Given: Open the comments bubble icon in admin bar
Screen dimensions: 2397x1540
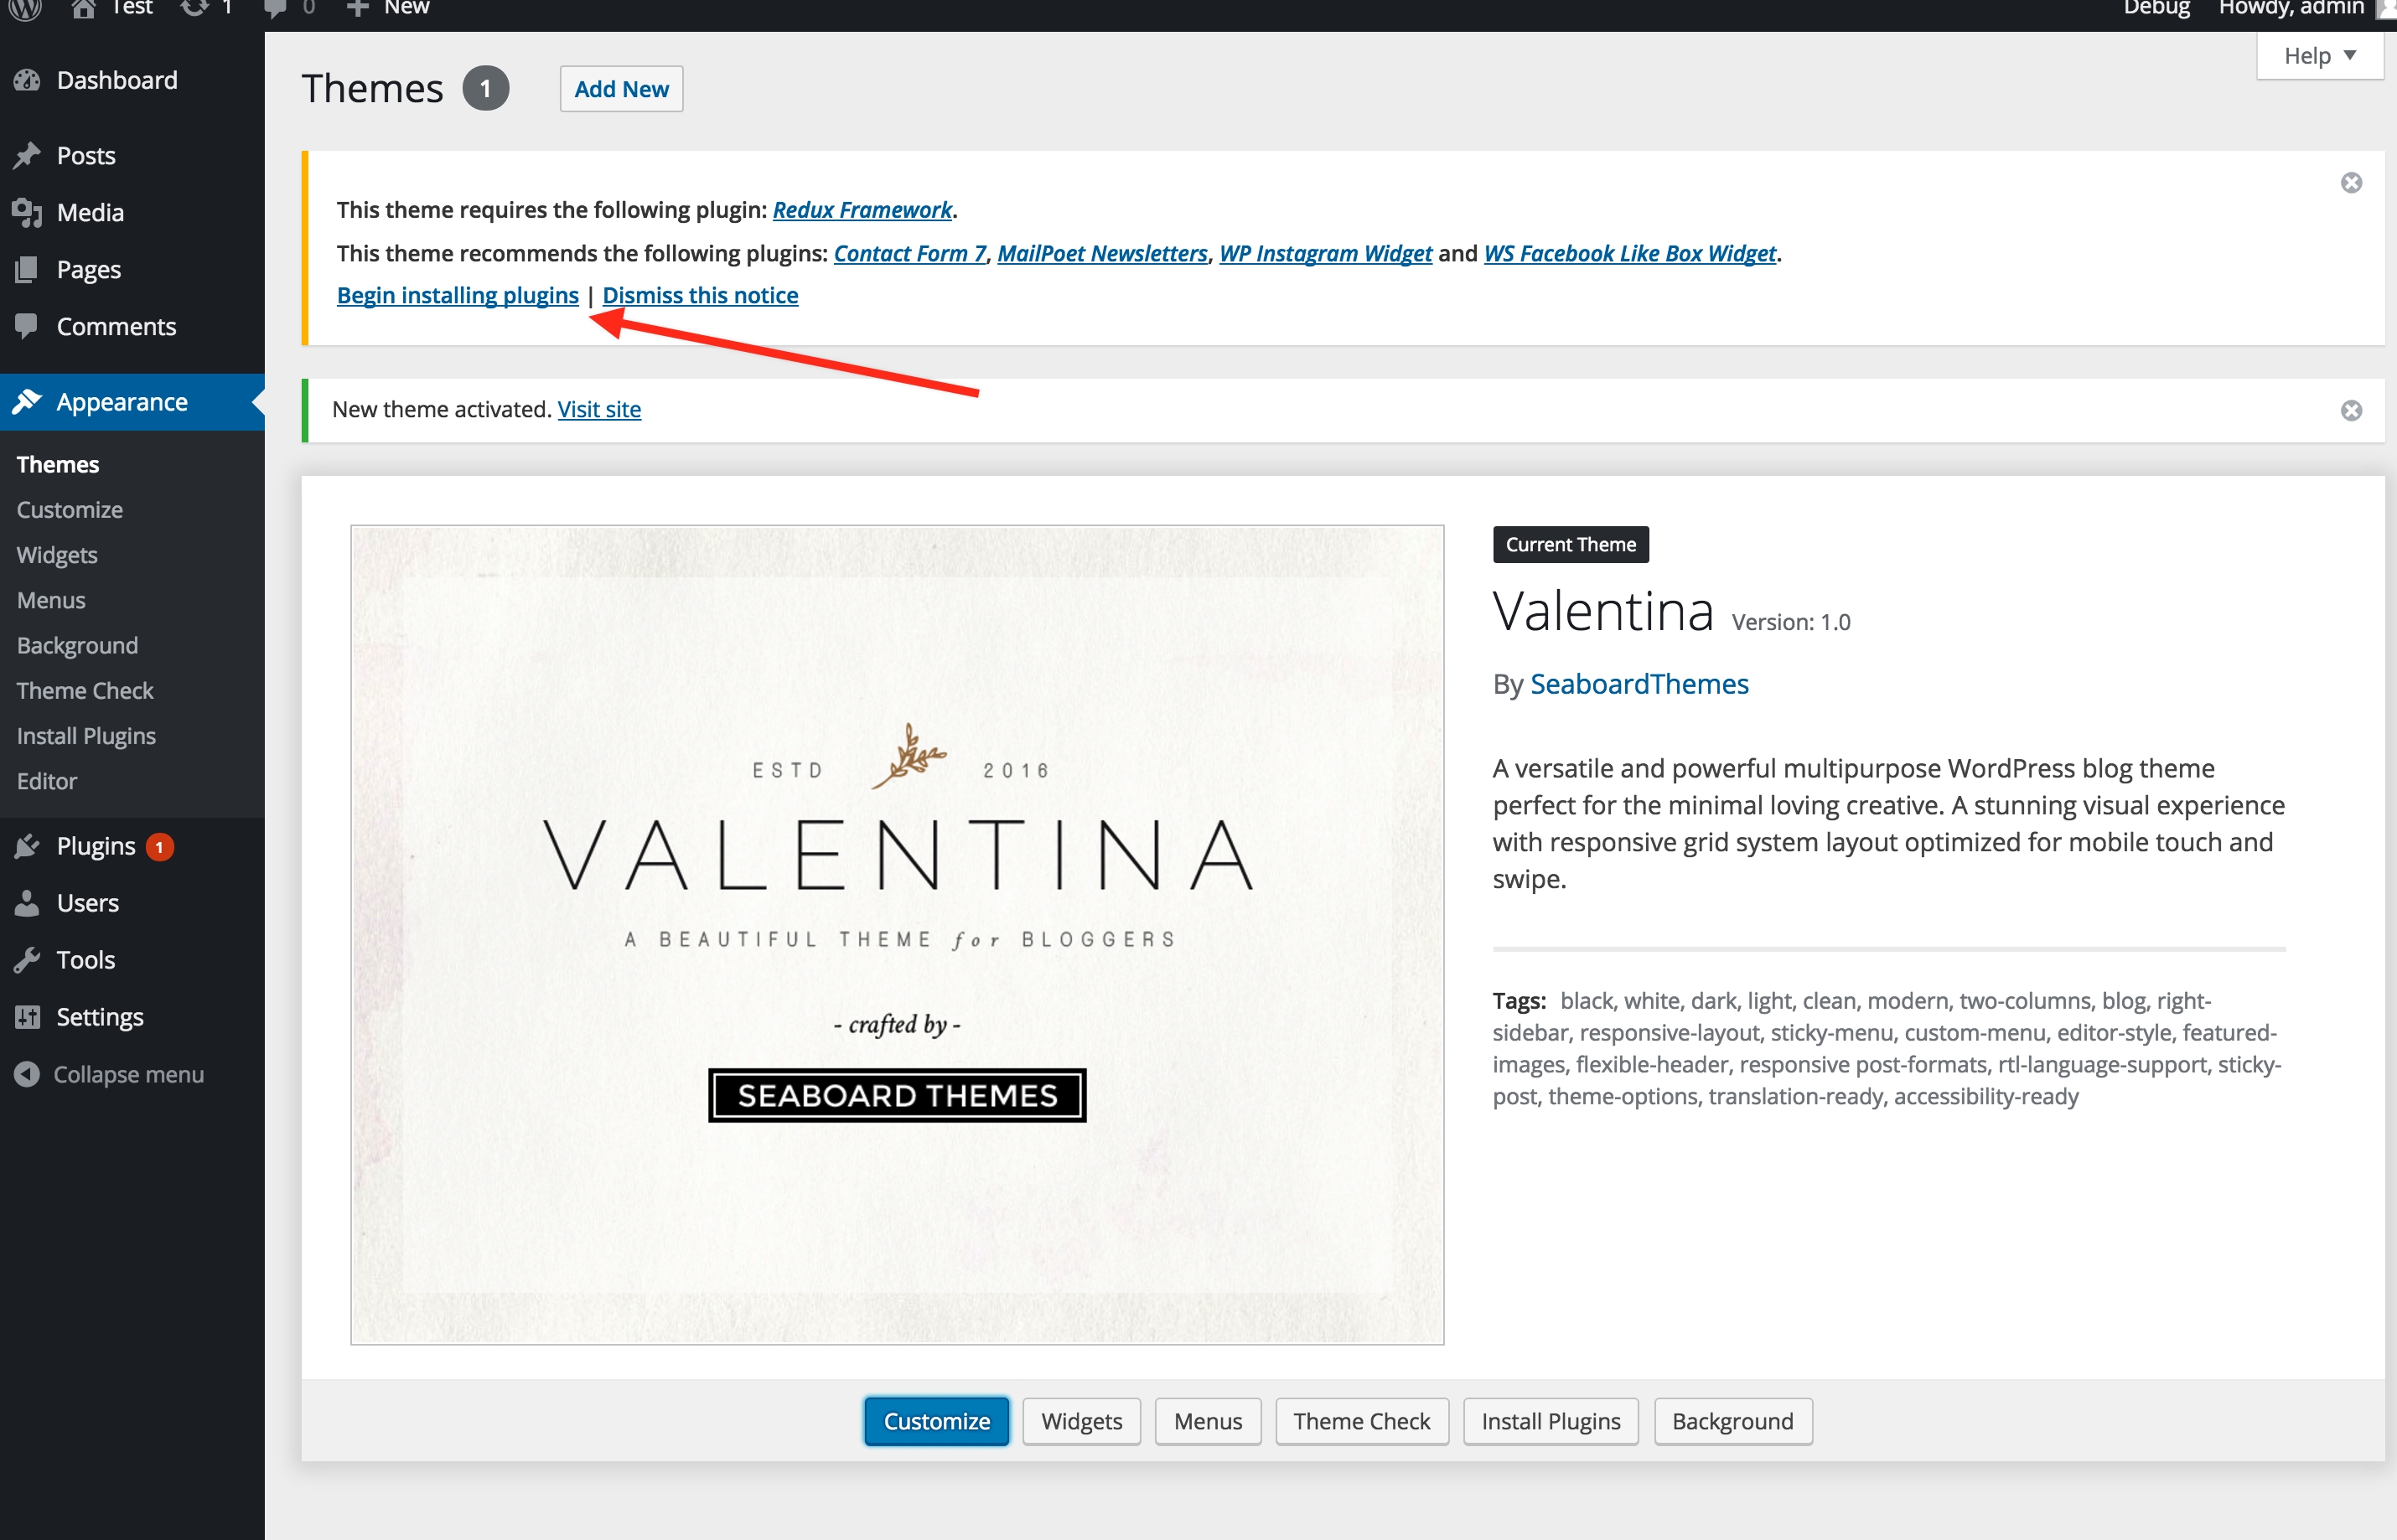Looking at the screenshot, I should point(274,8).
